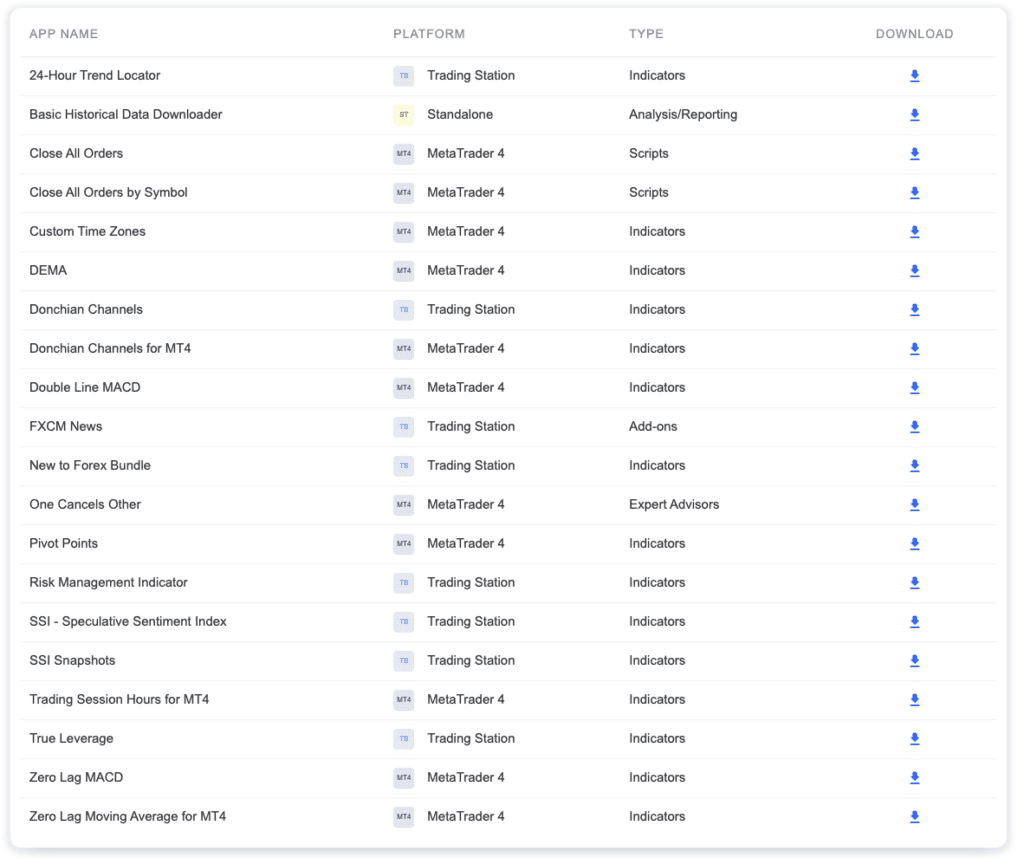Click the Custom Time Zones app name

pyautogui.click(x=88, y=232)
